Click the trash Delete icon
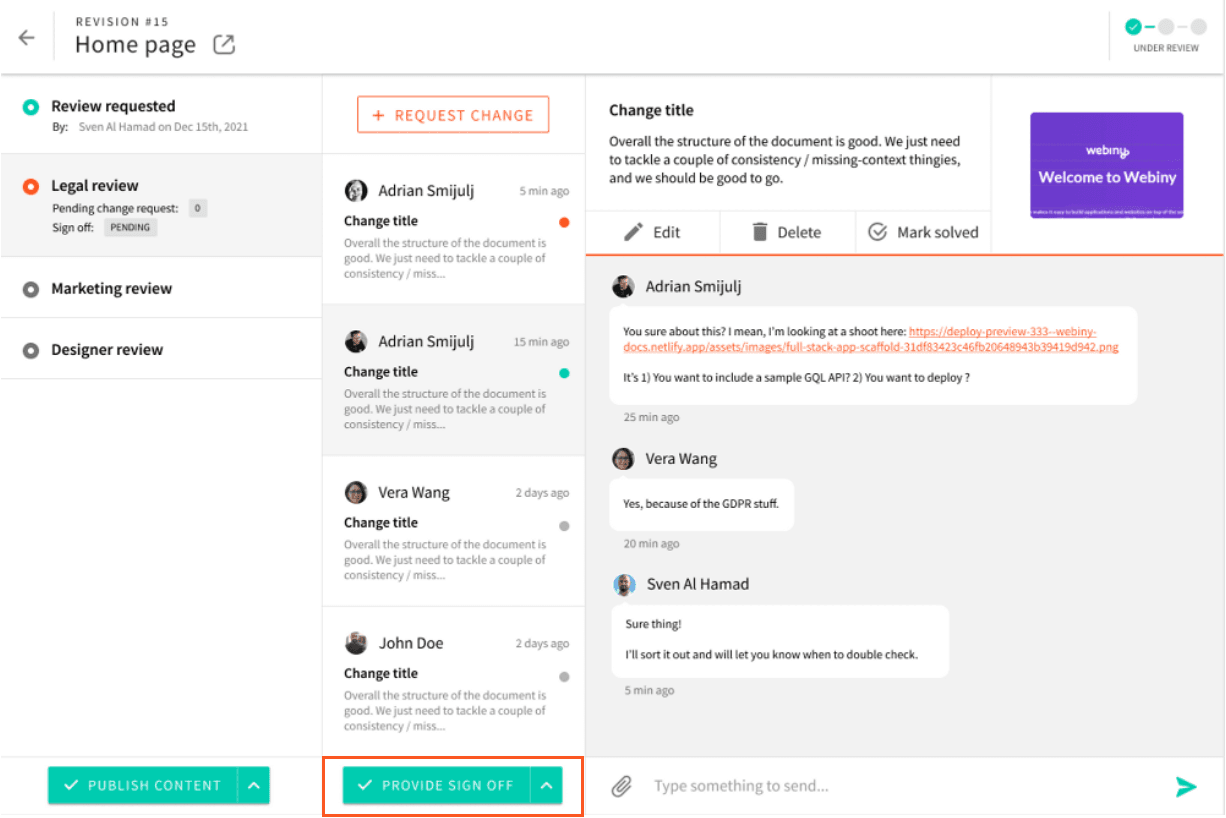The width and height of the screenshot is (1226, 818). (760, 232)
